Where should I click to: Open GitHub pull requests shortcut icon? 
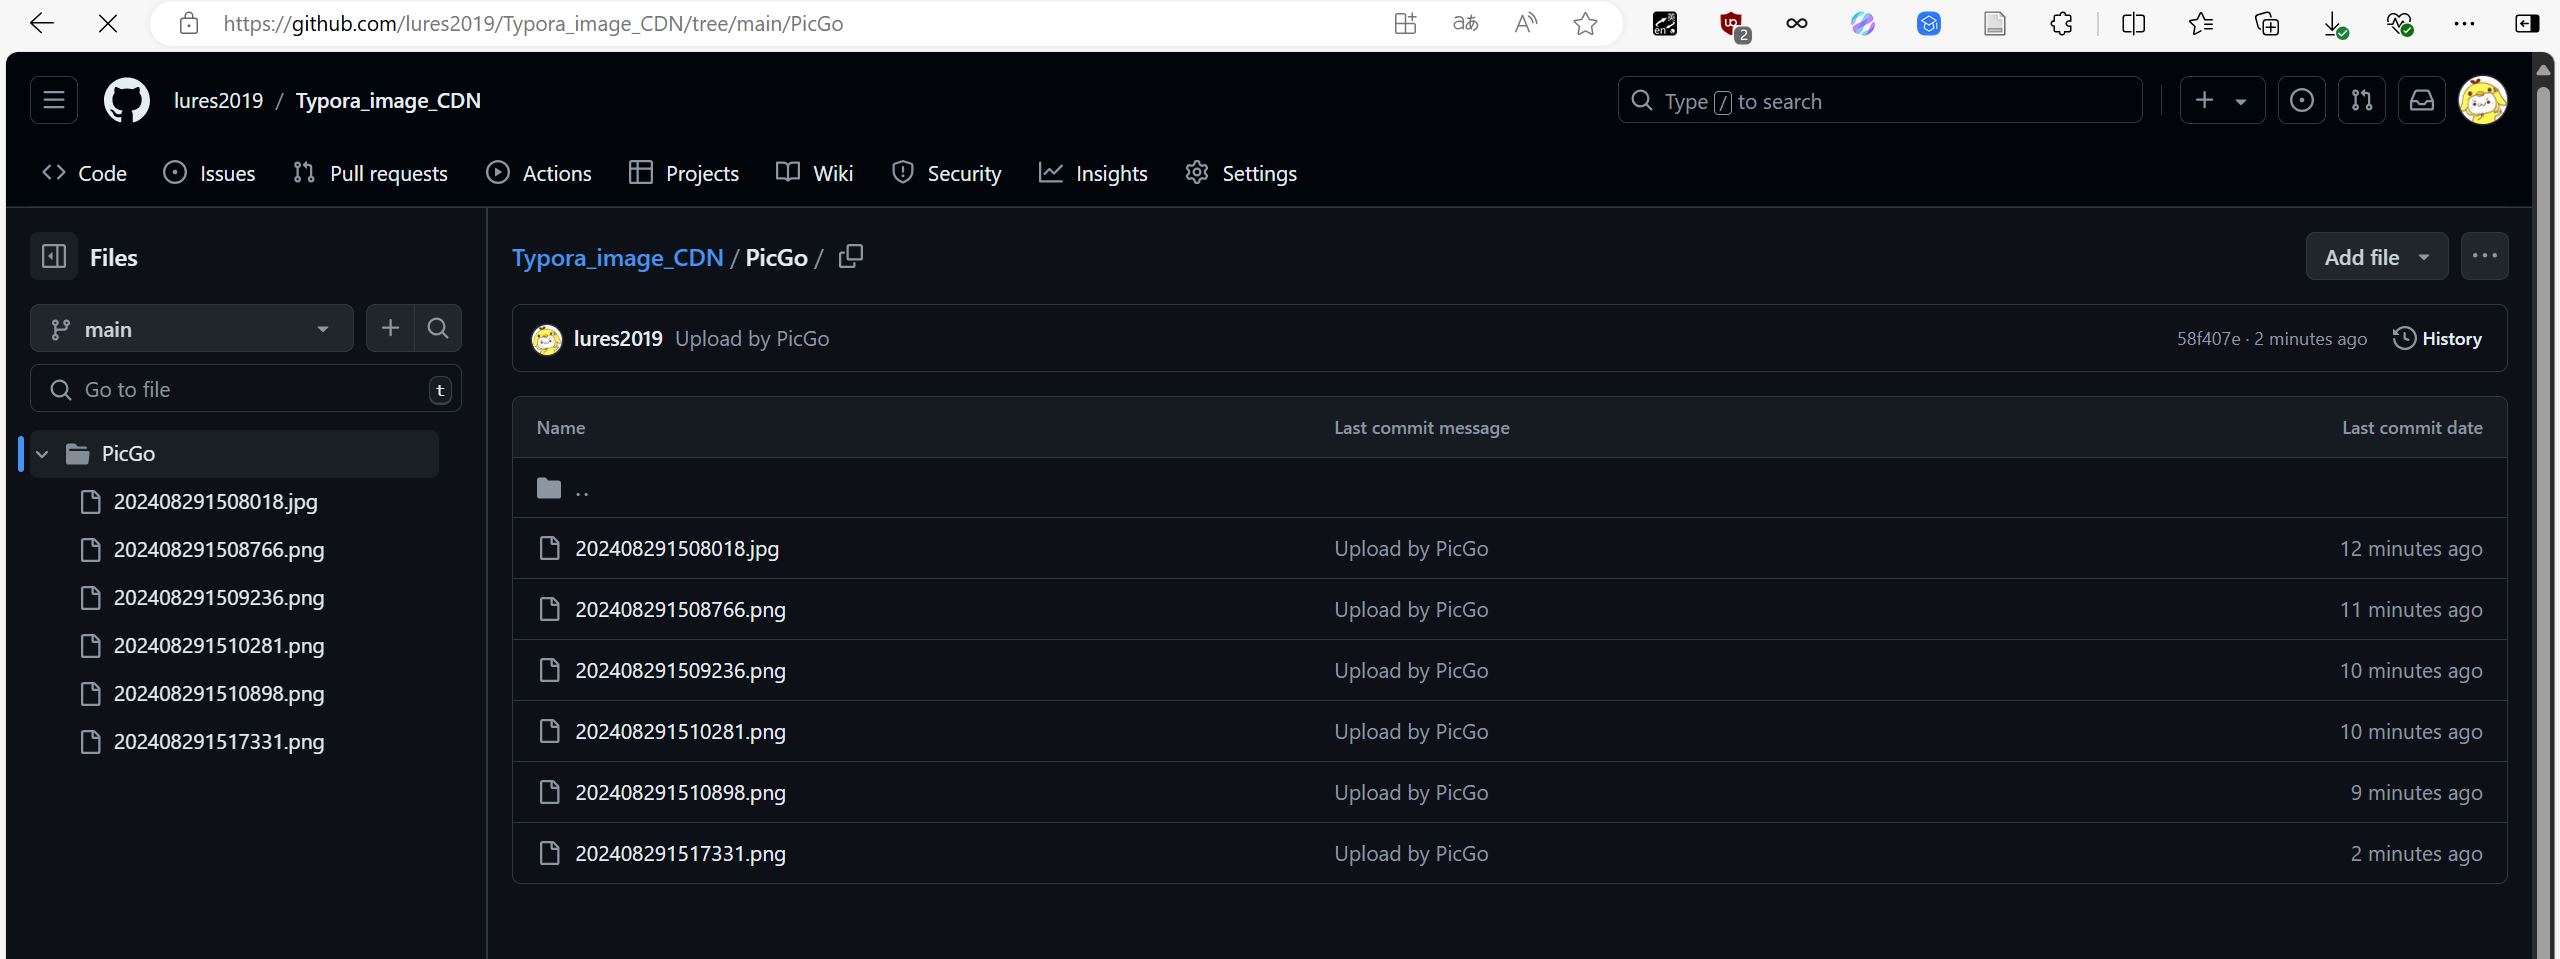(x=2362, y=100)
